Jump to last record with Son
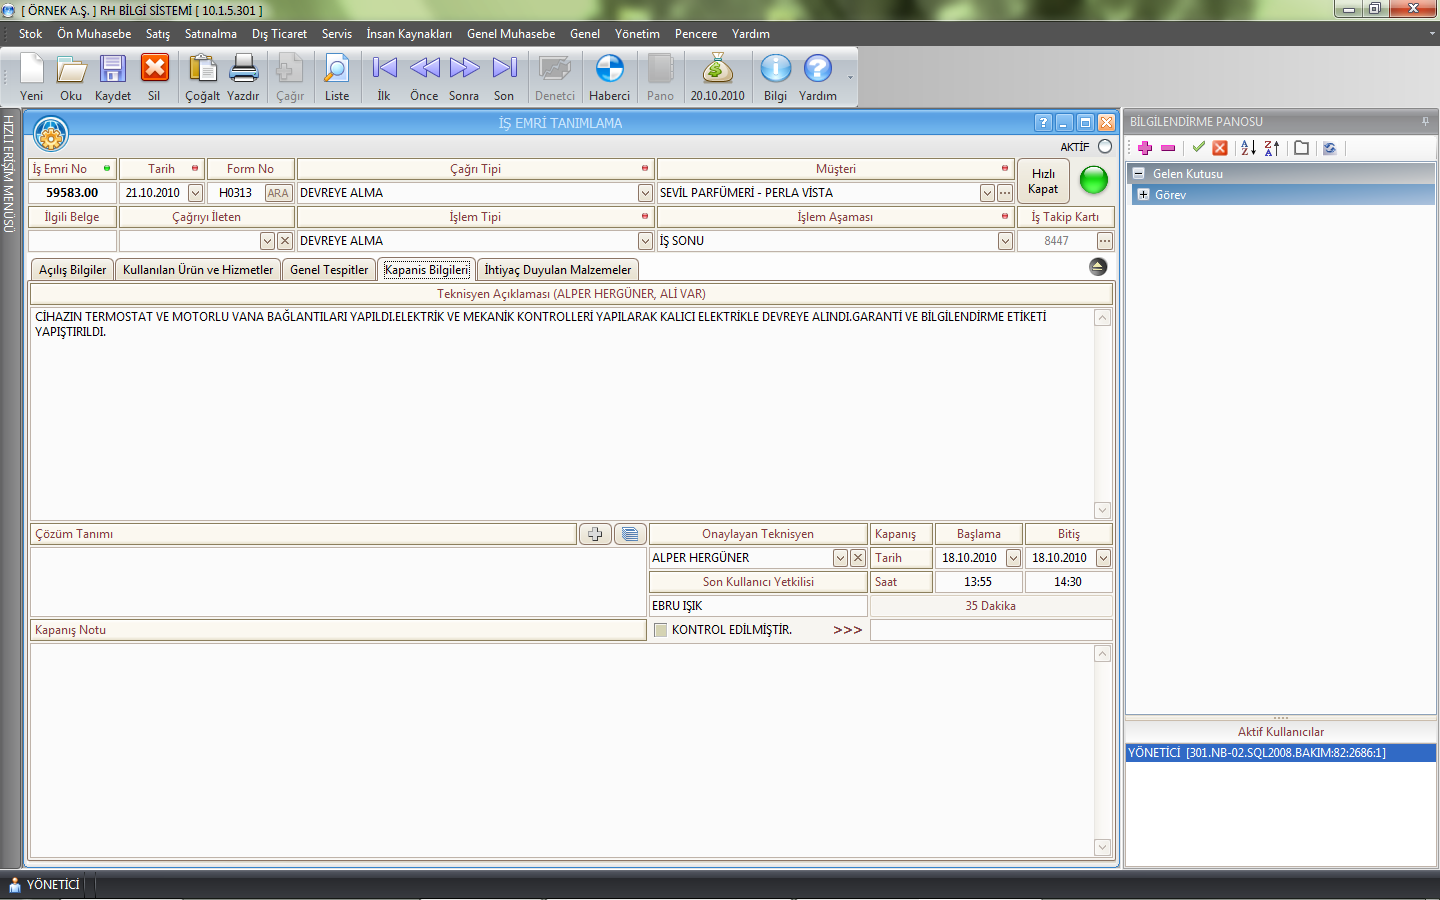Screen dimensions: 1440x900 tap(504, 70)
